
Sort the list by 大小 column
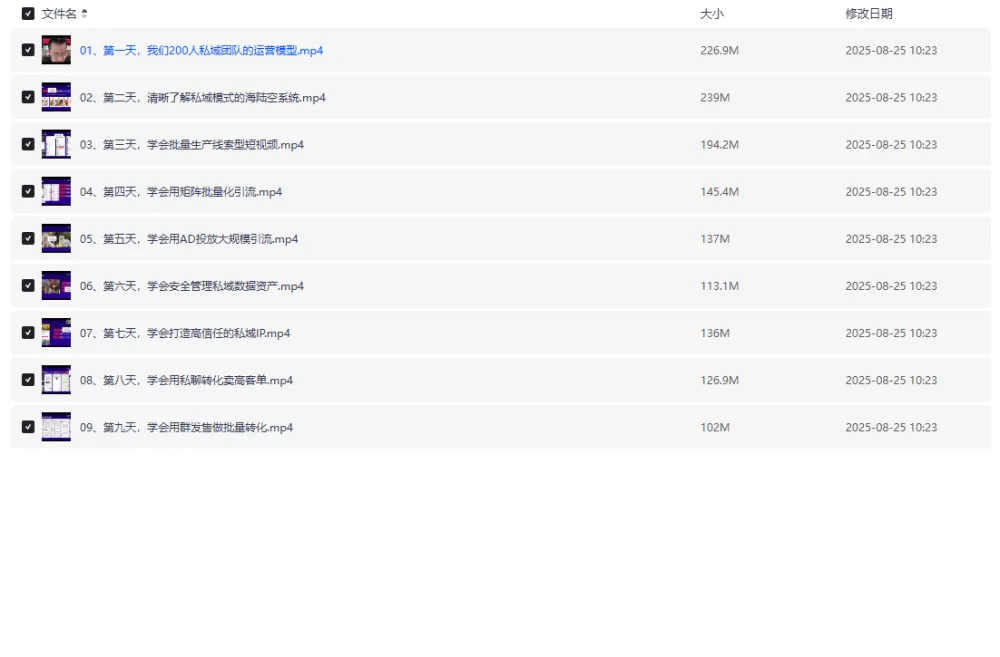tap(711, 14)
